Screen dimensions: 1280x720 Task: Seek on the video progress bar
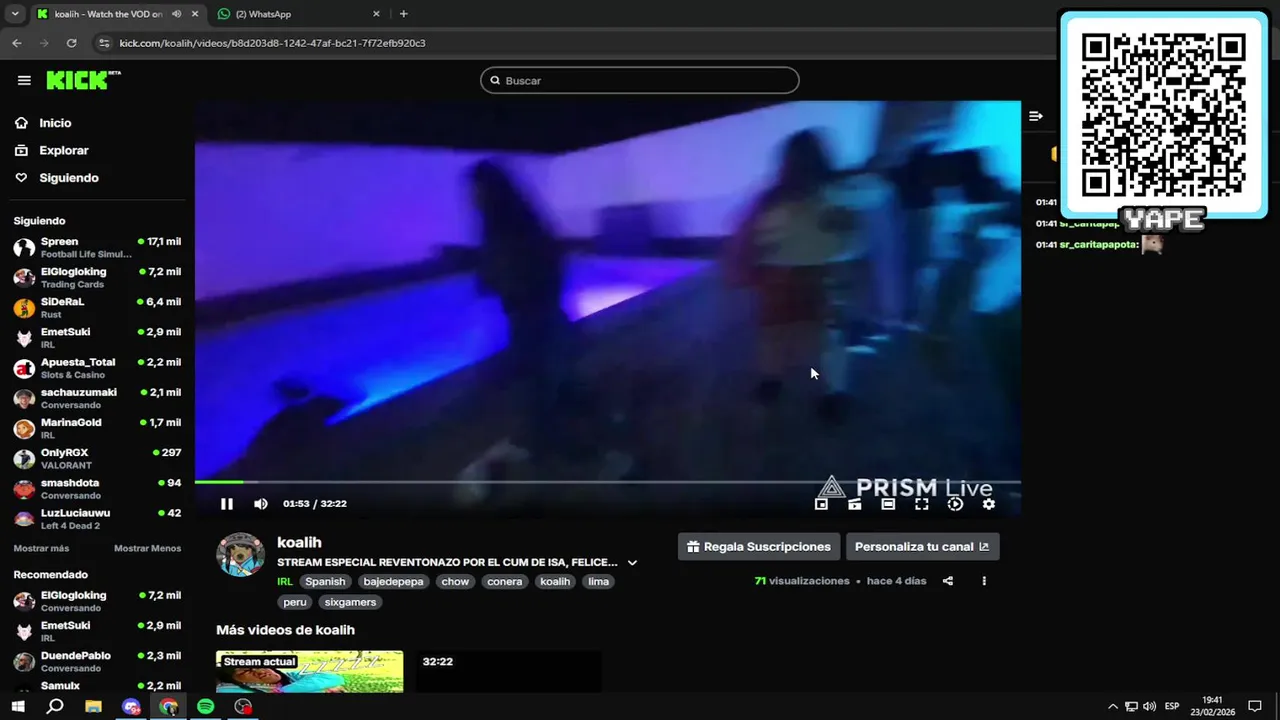click(x=608, y=482)
